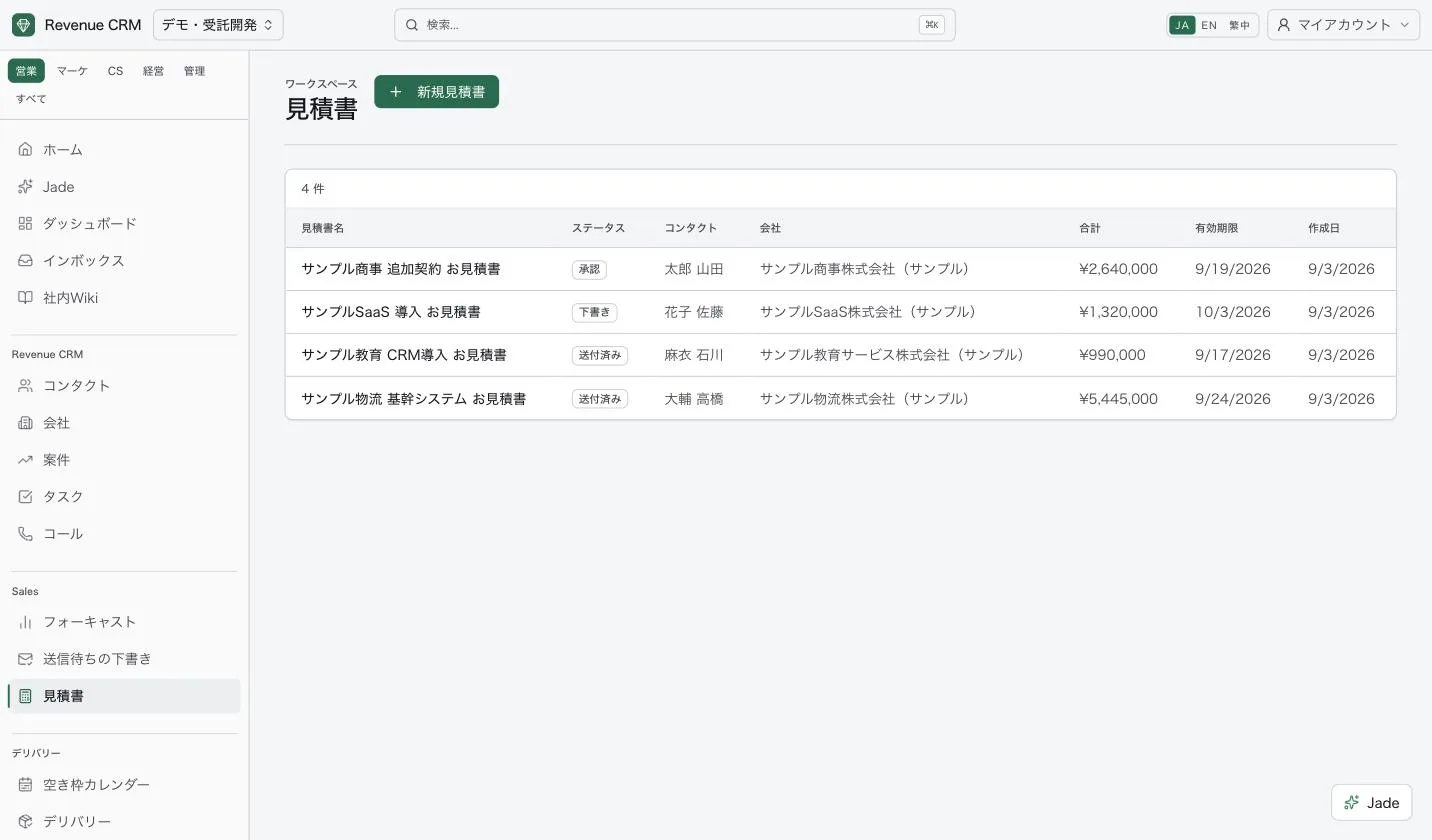This screenshot has width=1432, height=840.
Task: Click the 案件 trend arrow icon
Action: [x=26, y=460]
